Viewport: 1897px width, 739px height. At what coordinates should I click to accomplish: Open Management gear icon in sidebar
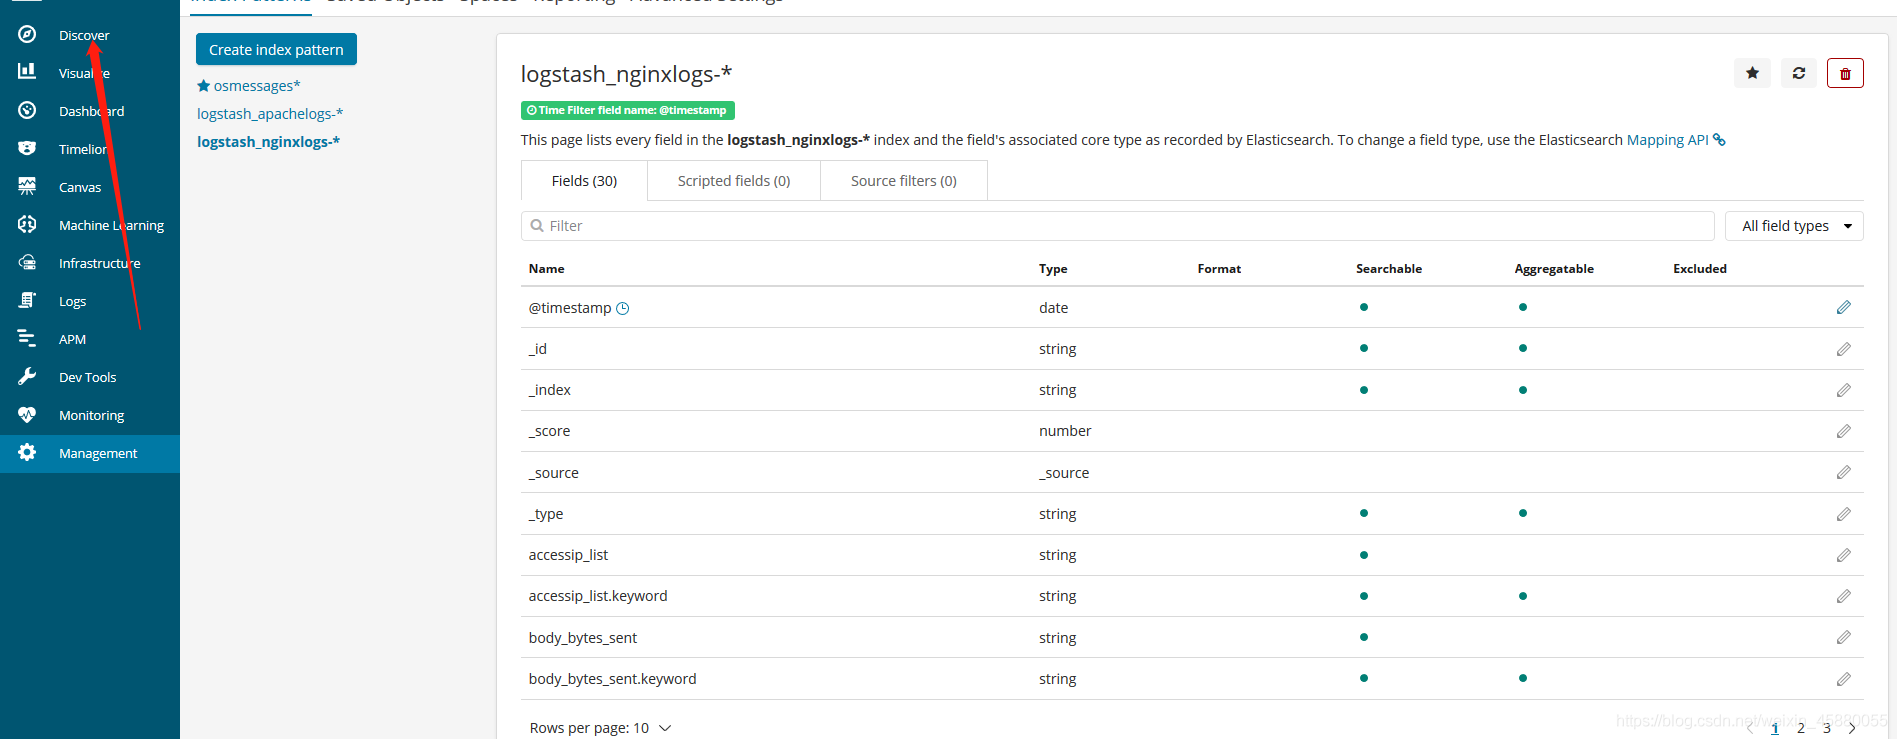pyautogui.click(x=27, y=453)
